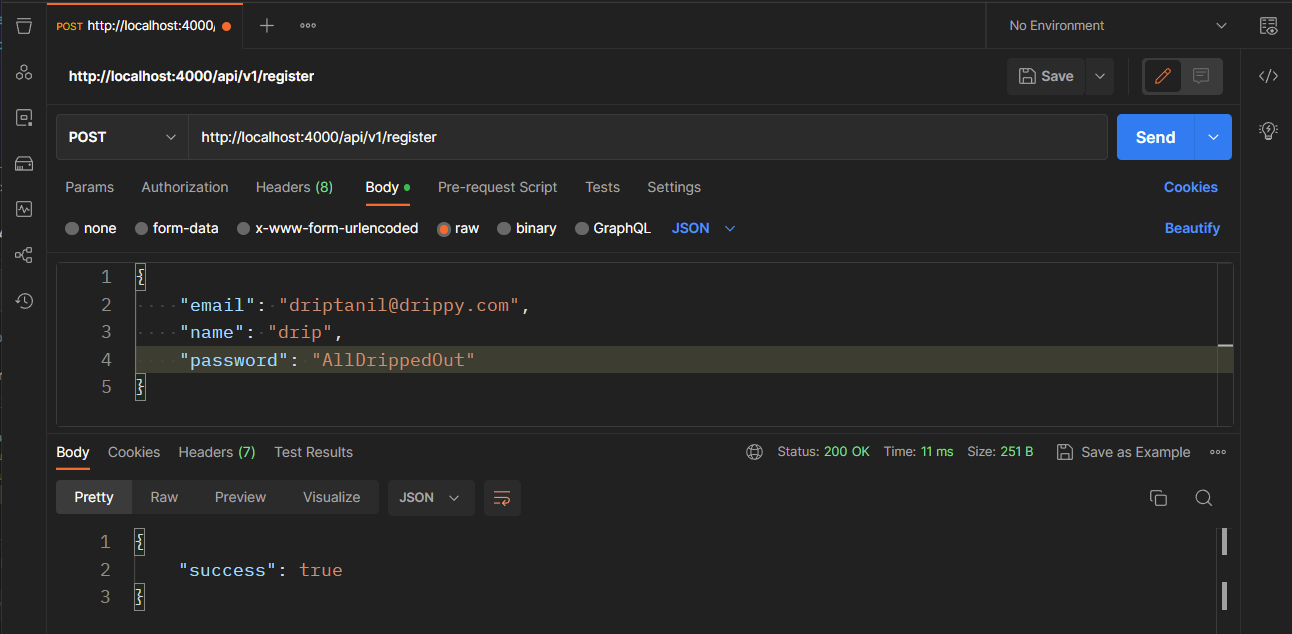Select the form-data body type
Image resolution: width=1292 pixels, height=634 pixels.
pyautogui.click(x=142, y=228)
